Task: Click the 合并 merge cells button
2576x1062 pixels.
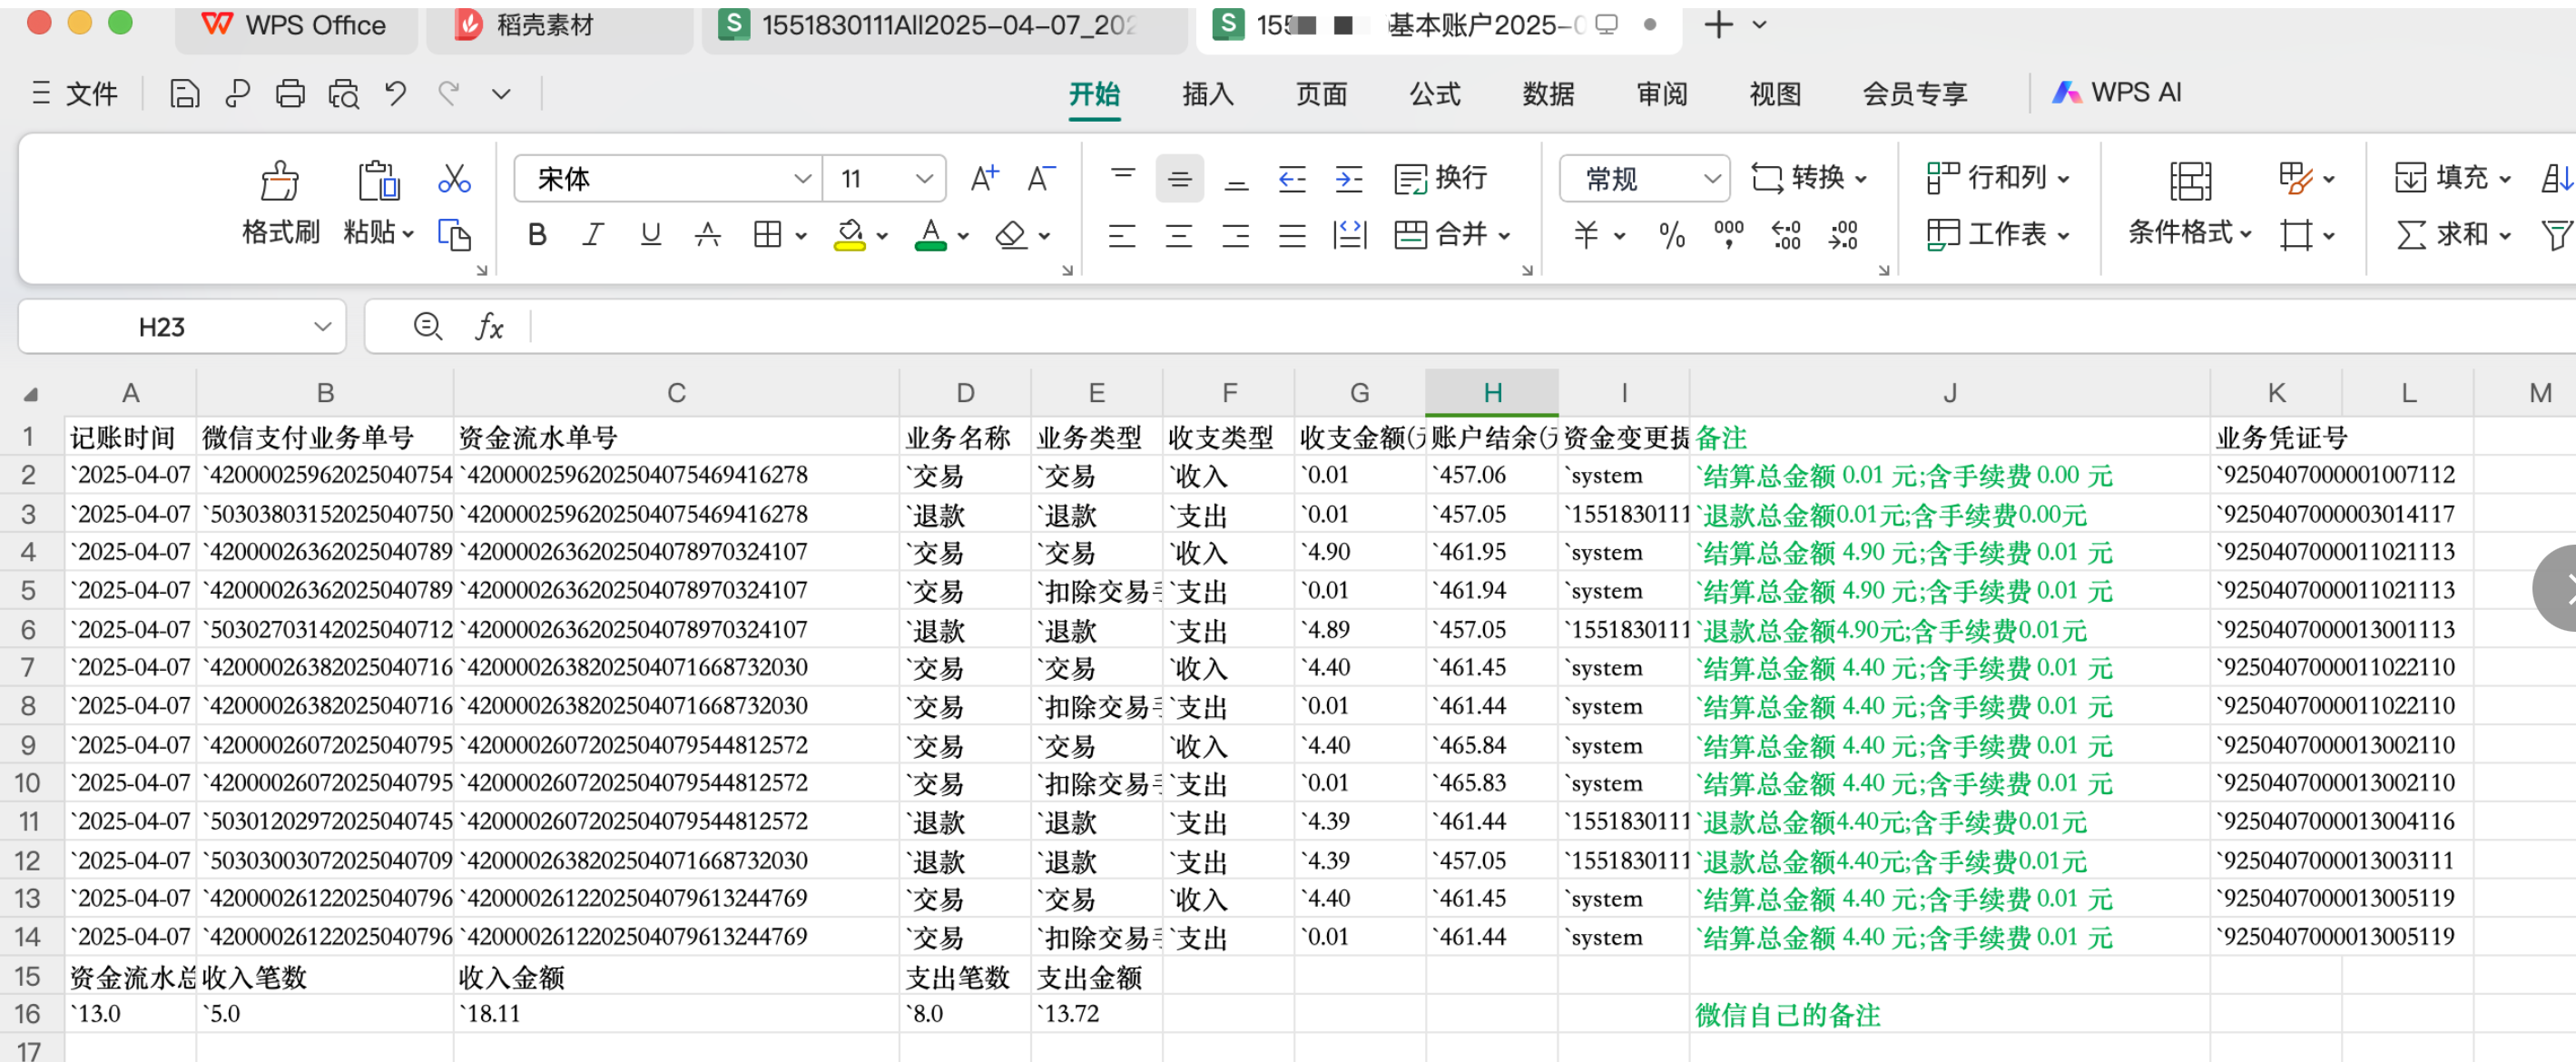Action: [1441, 235]
